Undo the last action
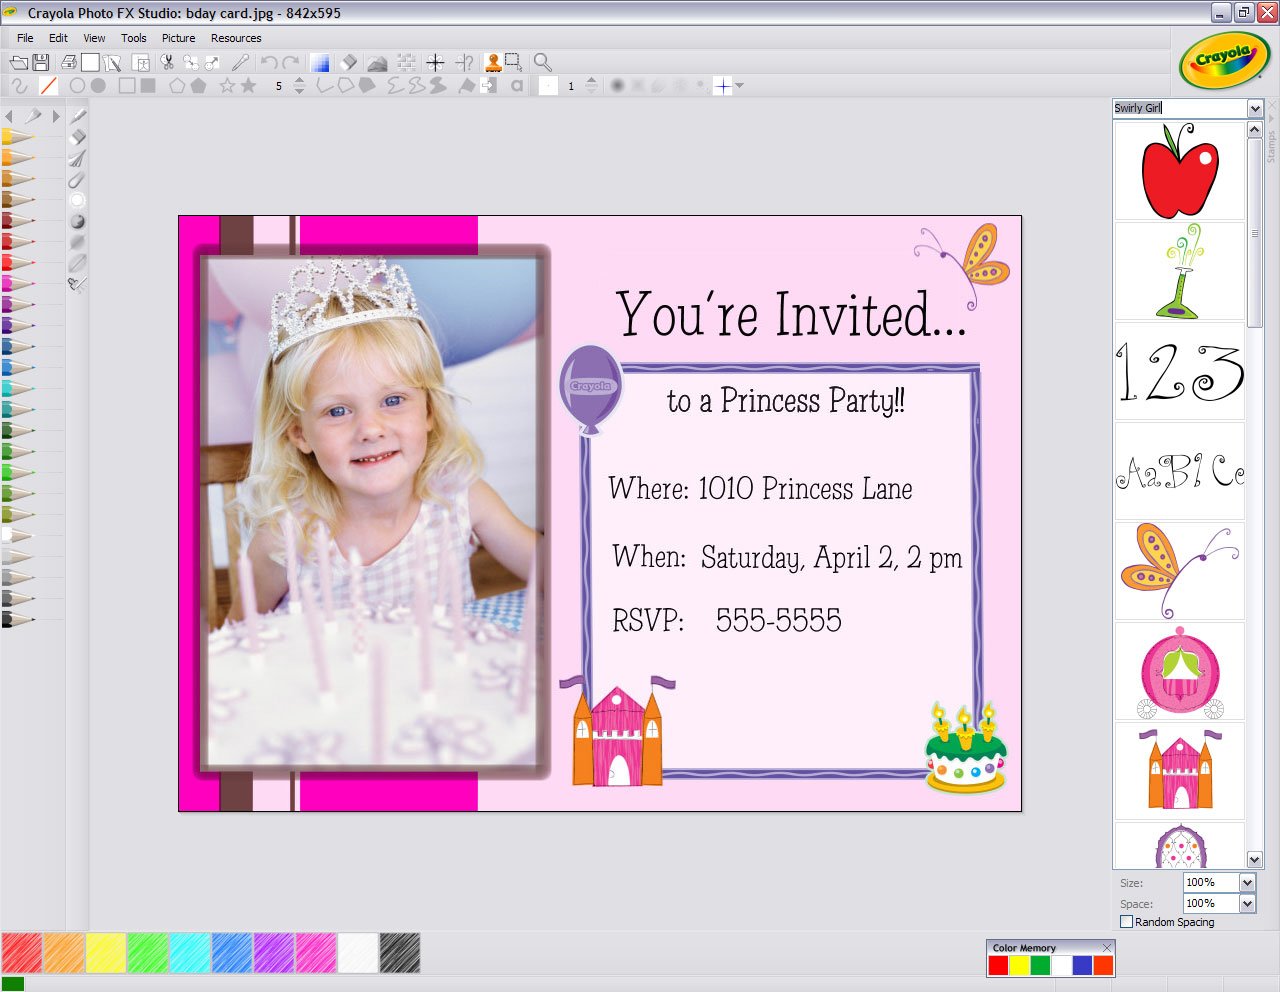 (268, 62)
